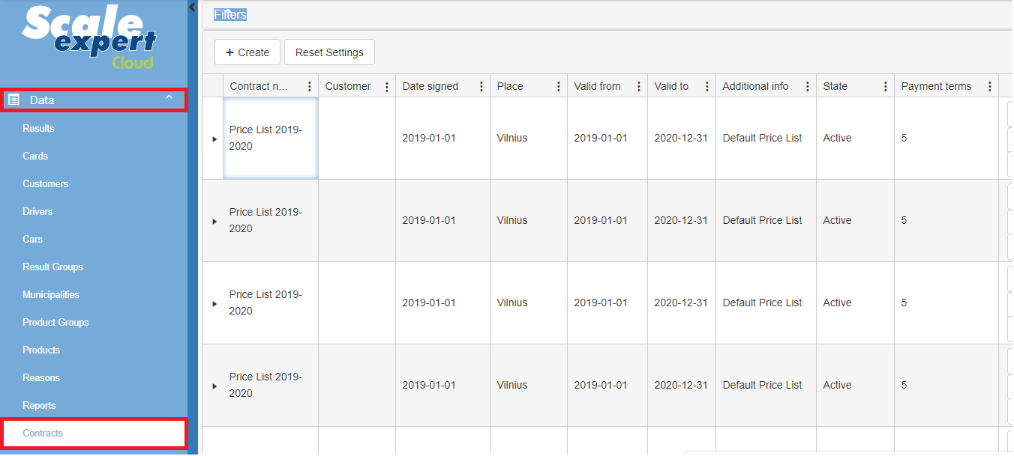Expand the fourth Price List row details
This screenshot has width=1014, height=456.
click(x=214, y=385)
